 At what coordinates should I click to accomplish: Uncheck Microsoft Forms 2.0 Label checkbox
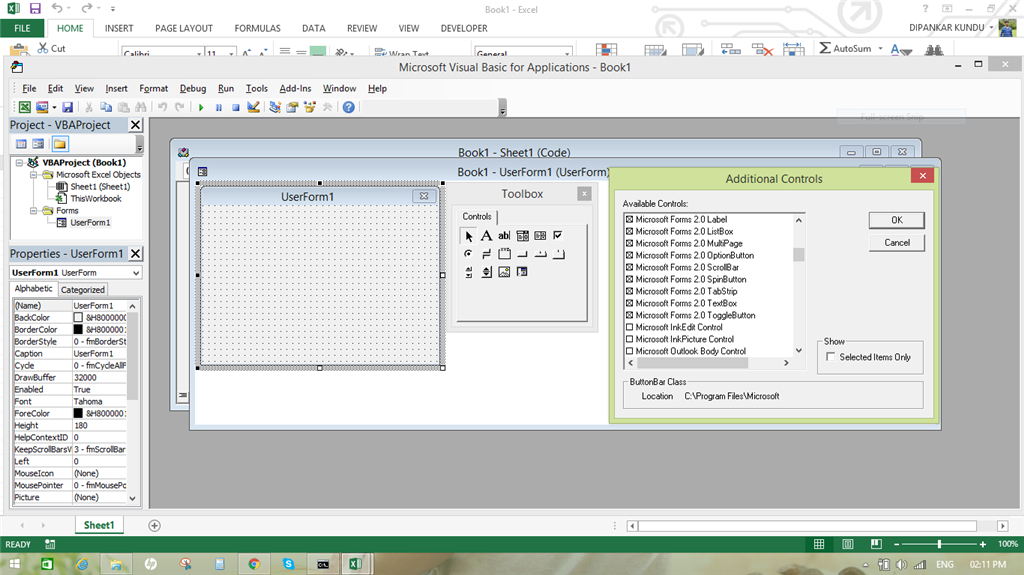tap(630, 220)
